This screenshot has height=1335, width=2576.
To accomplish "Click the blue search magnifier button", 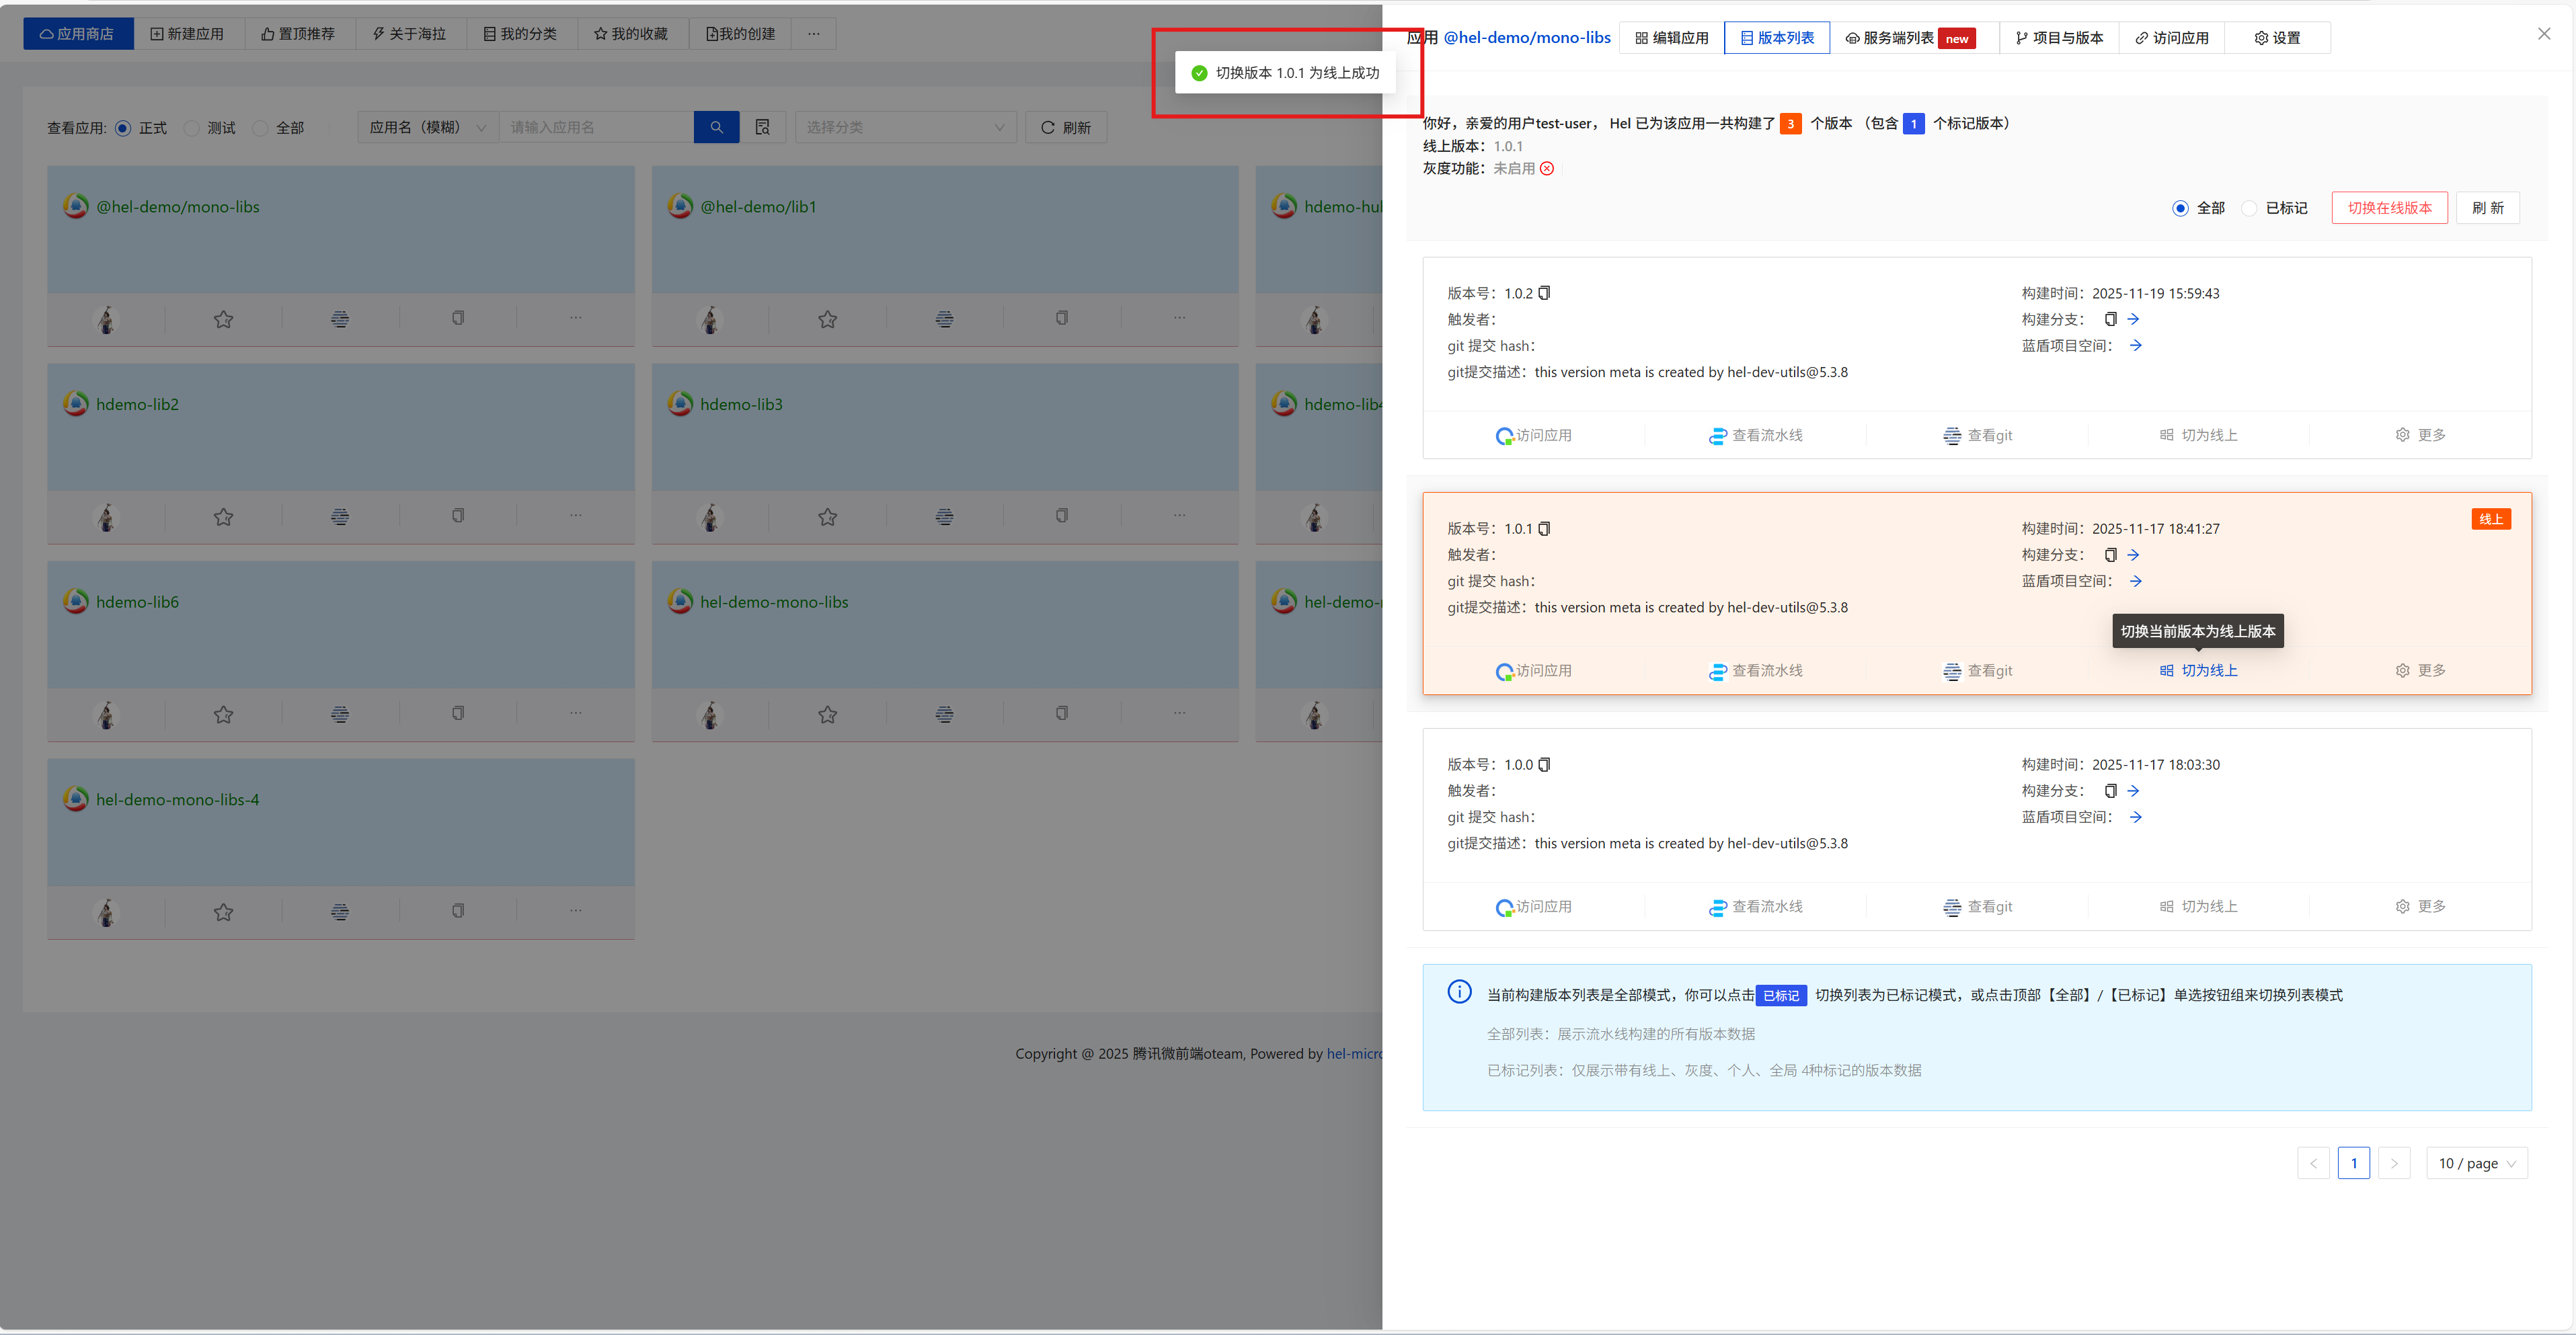I will 716,127.
